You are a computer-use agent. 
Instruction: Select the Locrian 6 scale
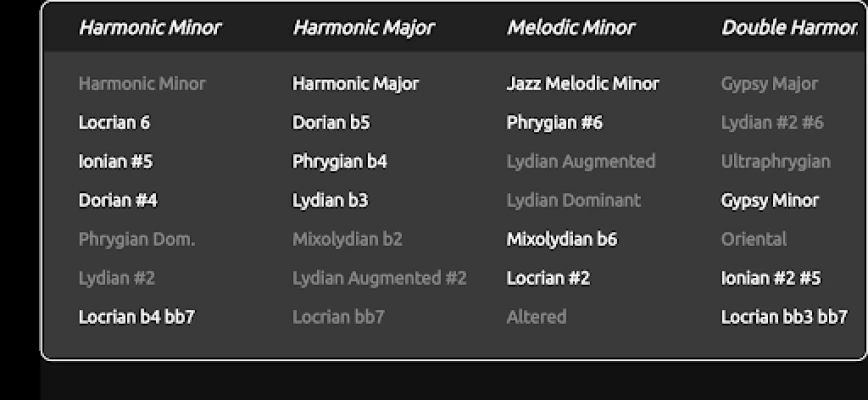(114, 123)
